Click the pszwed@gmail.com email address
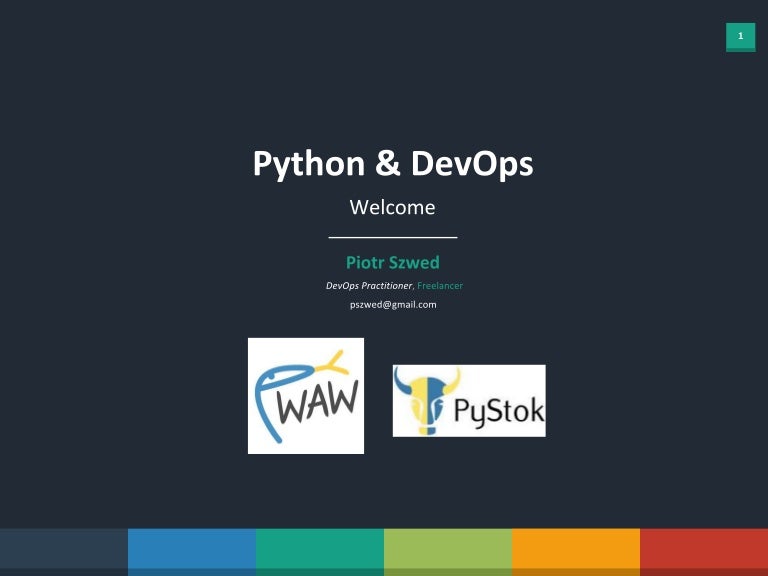This screenshot has height=576, width=768. click(x=392, y=304)
